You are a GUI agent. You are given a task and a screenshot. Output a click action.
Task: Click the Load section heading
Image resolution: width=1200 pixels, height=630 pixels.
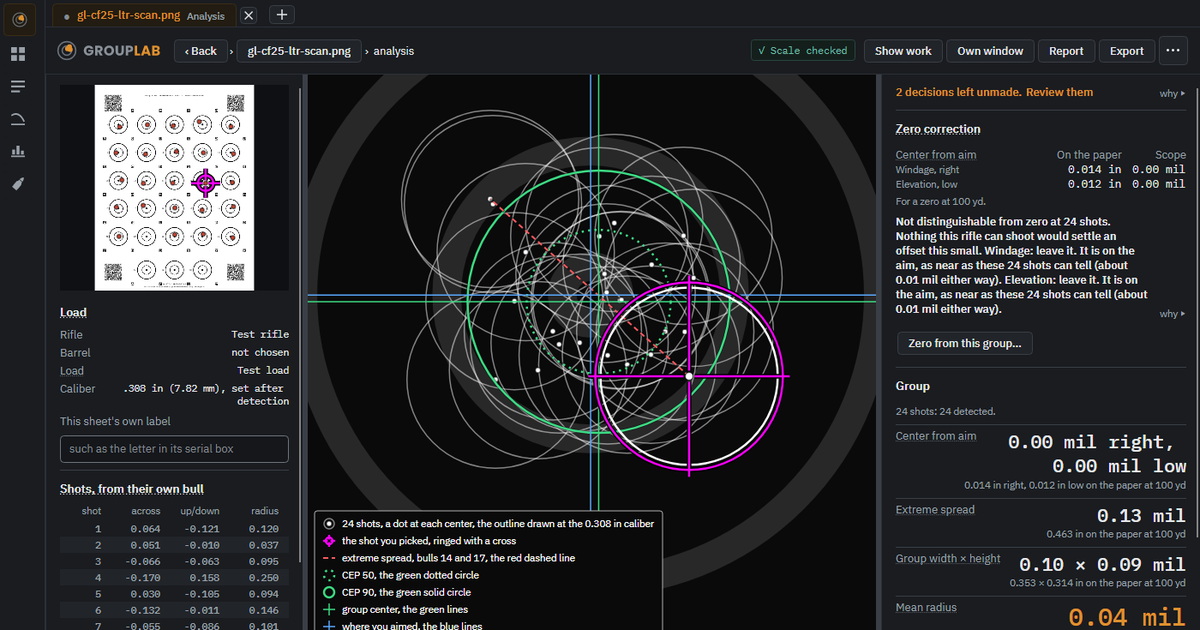point(73,313)
